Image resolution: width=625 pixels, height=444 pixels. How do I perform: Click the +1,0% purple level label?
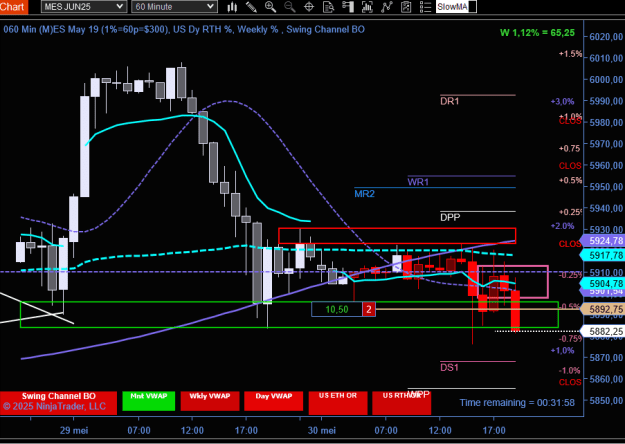click(x=562, y=350)
